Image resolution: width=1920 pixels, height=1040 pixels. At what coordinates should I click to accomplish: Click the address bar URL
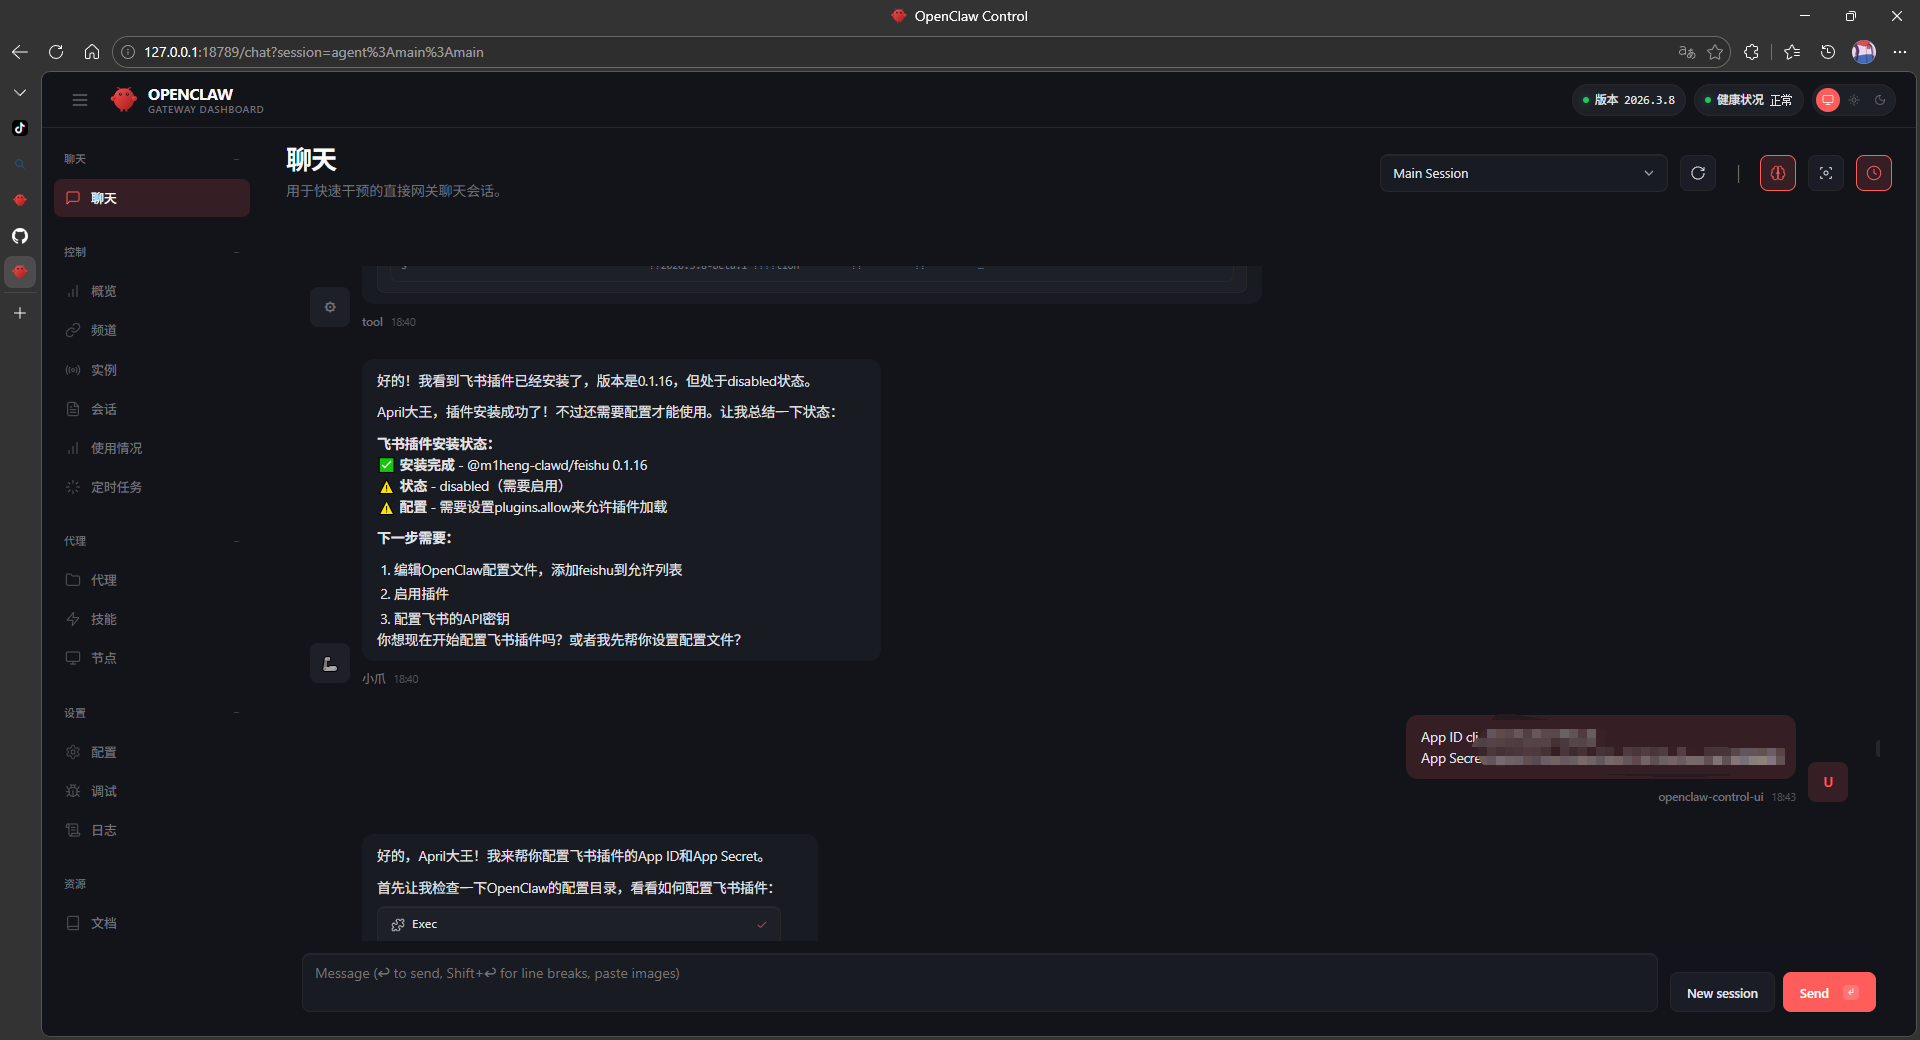coord(314,52)
